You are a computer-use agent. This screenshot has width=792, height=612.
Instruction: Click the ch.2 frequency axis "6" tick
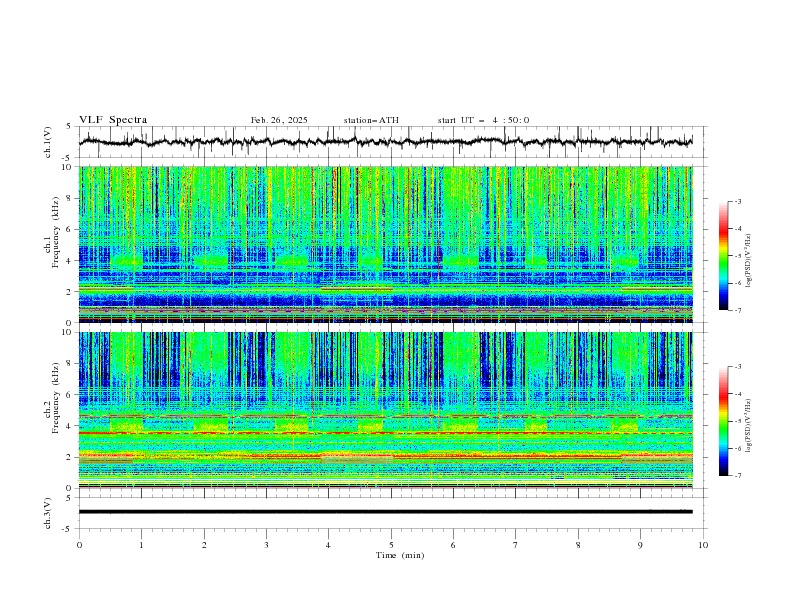pyautogui.click(x=71, y=395)
